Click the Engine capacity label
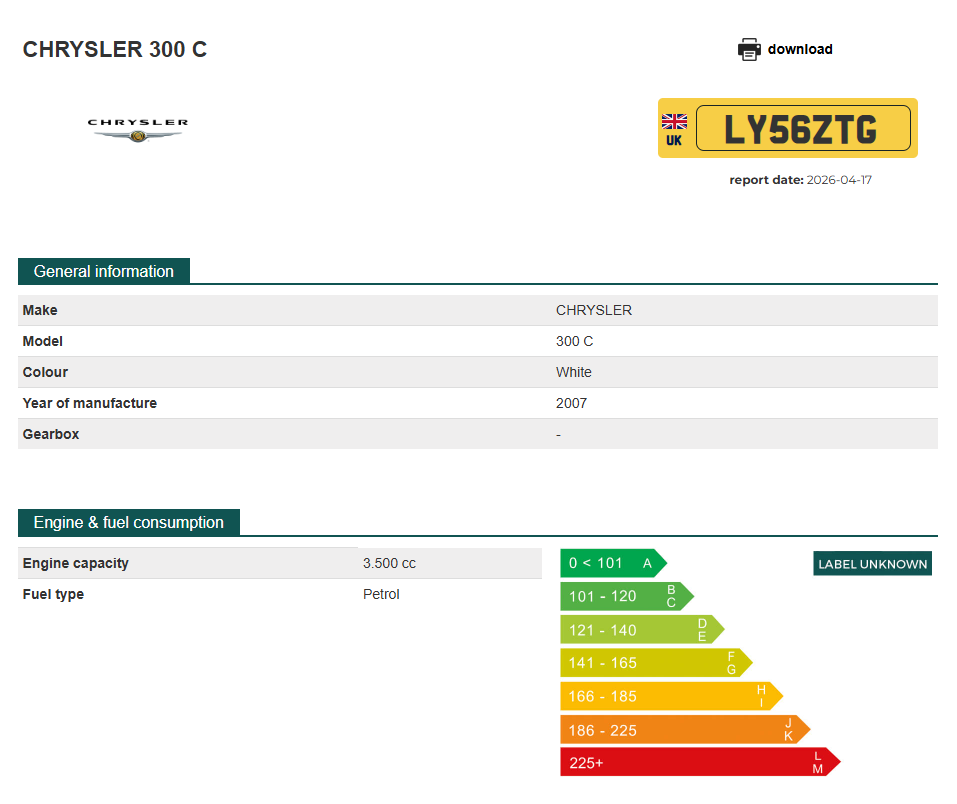The height and width of the screenshot is (804, 957). [x=76, y=563]
